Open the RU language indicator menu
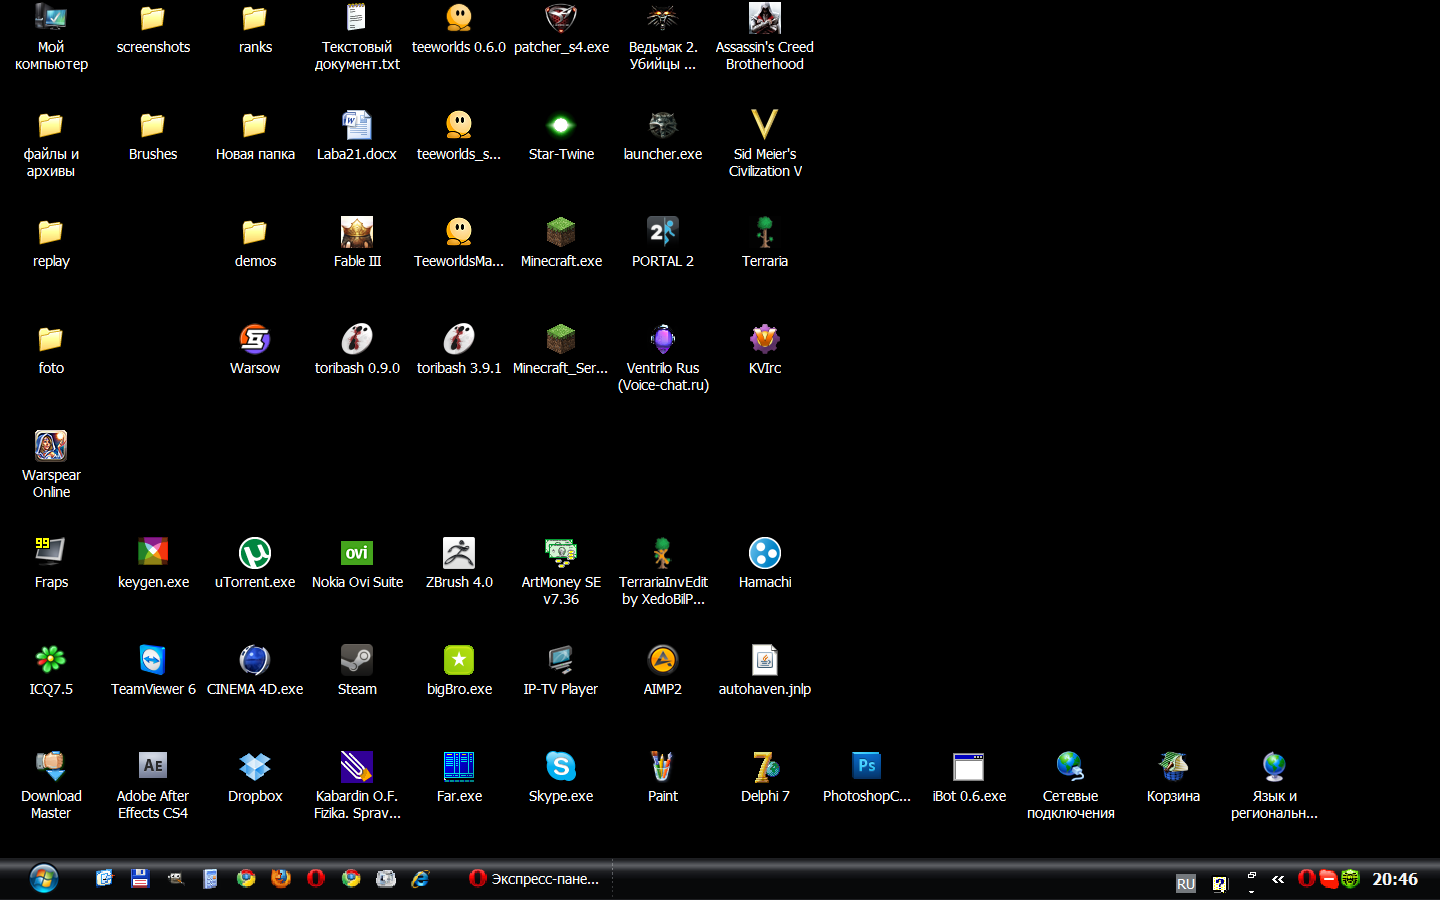The image size is (1440, 900). pyautogui.click(x=1186, y=884)
